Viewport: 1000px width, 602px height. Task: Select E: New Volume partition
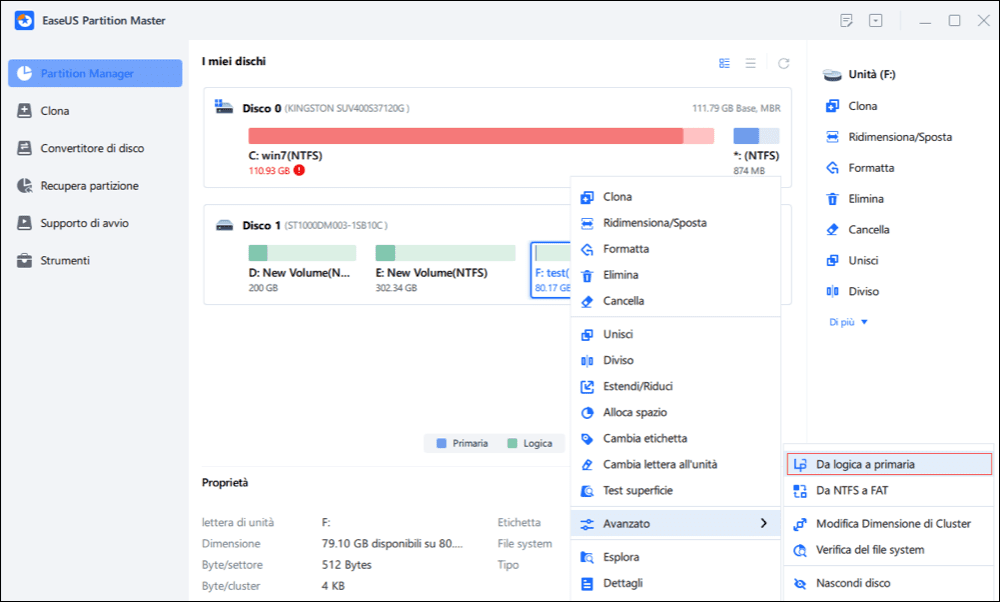click(445, 269)
